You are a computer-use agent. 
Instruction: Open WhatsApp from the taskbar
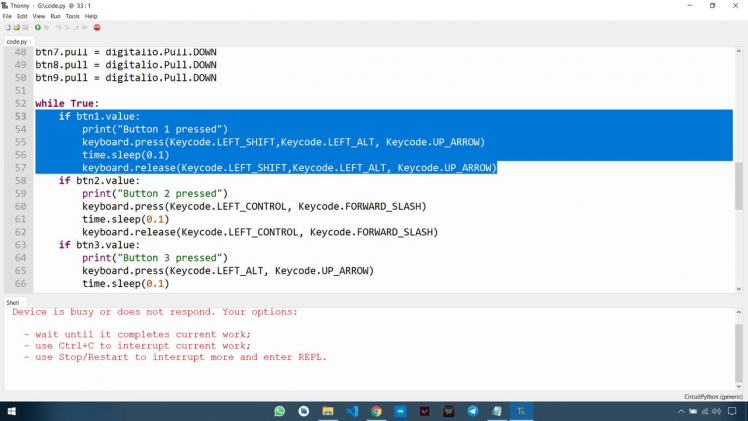(279, 411)
